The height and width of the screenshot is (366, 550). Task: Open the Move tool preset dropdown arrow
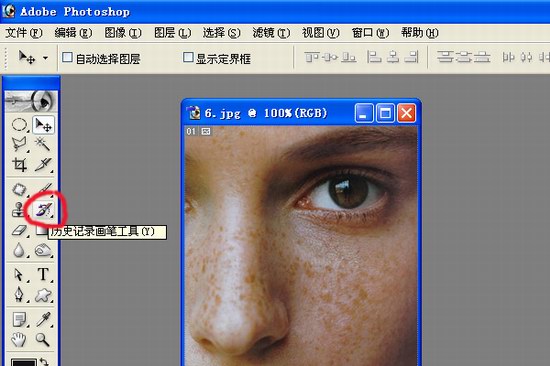(45, 58)
